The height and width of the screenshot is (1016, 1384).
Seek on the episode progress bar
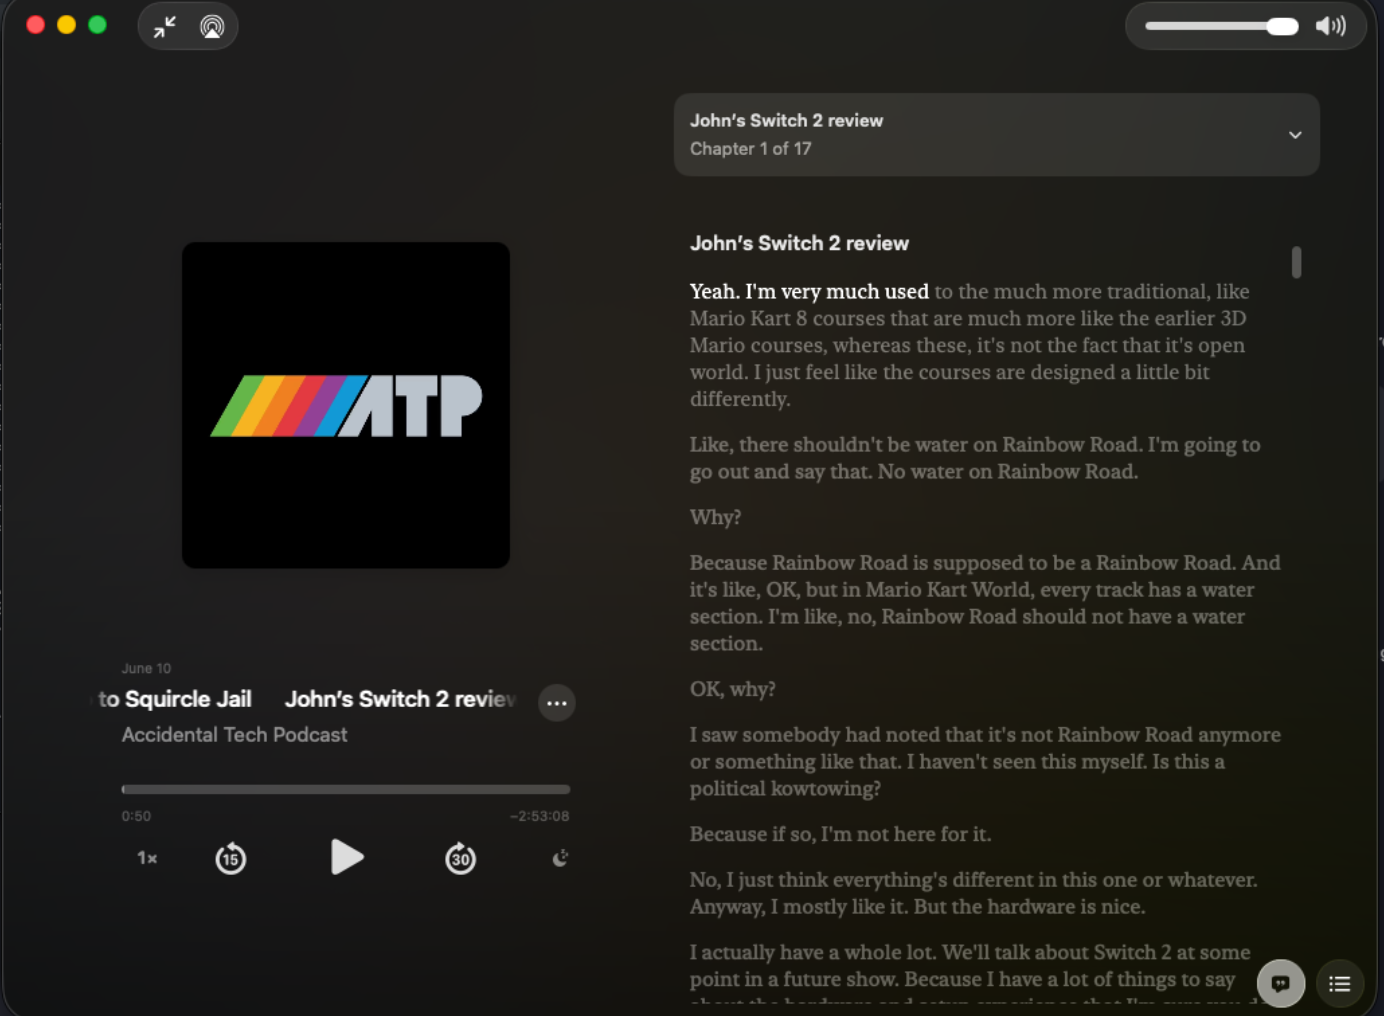tap(346, 790)
